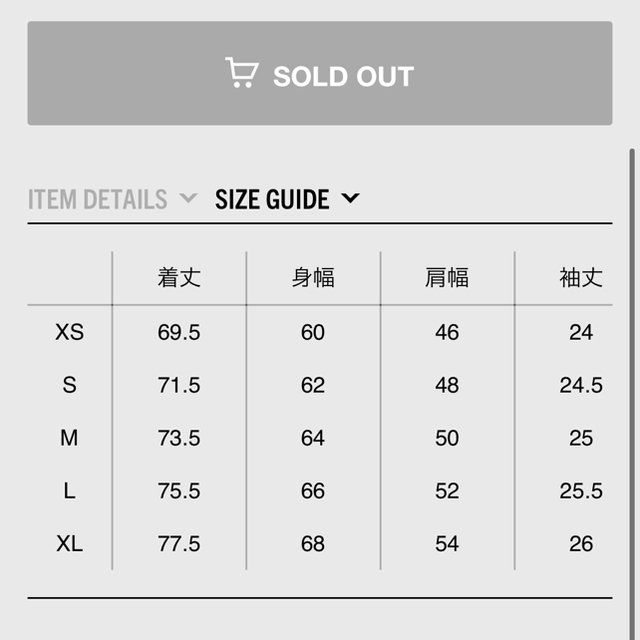Click the XS size row label
The width and height of the screenshot is (640, 640).
click(x=69, y=332)
